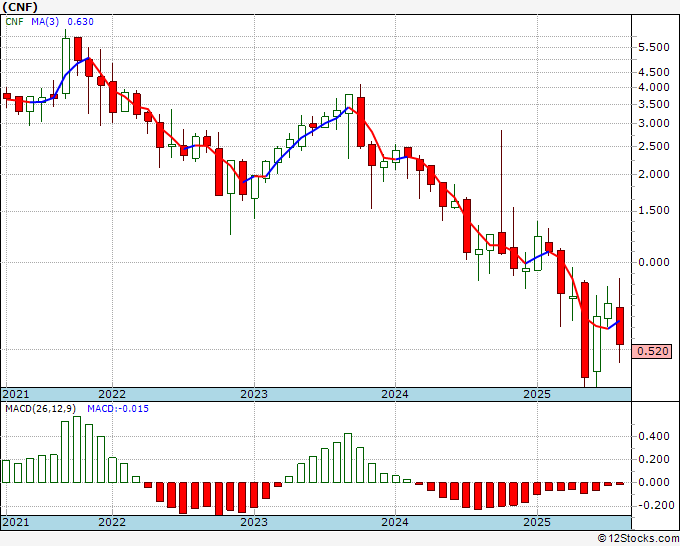This screenshot has height=546, width=680.
Task: Click the 3.500 price axis label
Action: 654,104
